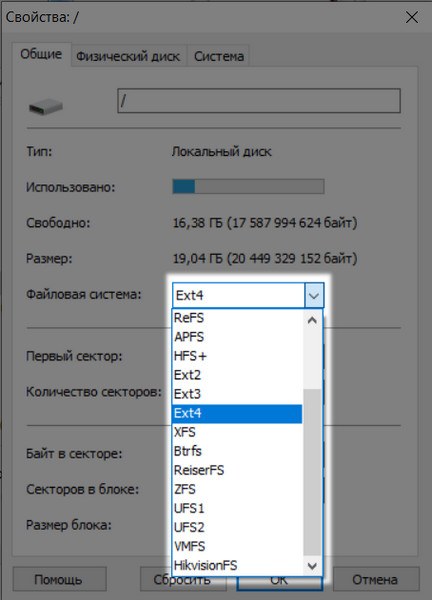Viewport: 432px width, 600px height.
Task: Choose APFS file system option
Action: 237,337
